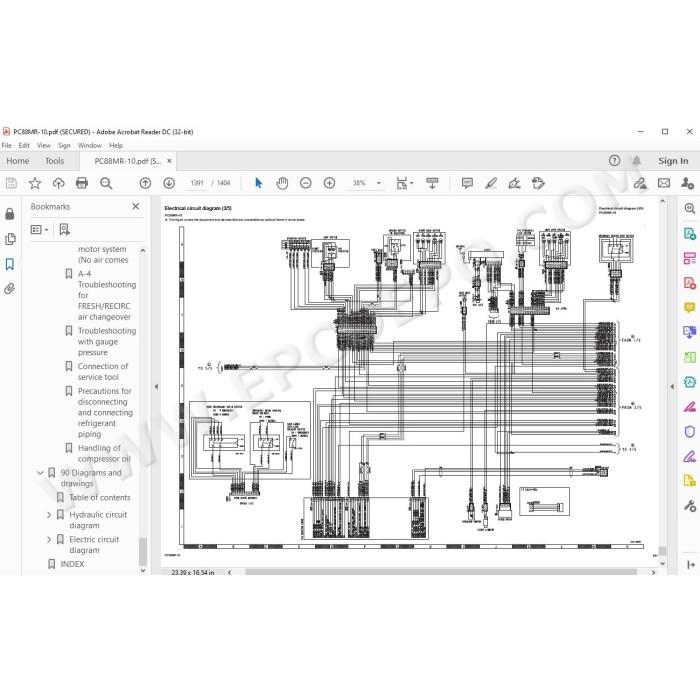Open the Stamp tool in the toolbar

[538, 183]
